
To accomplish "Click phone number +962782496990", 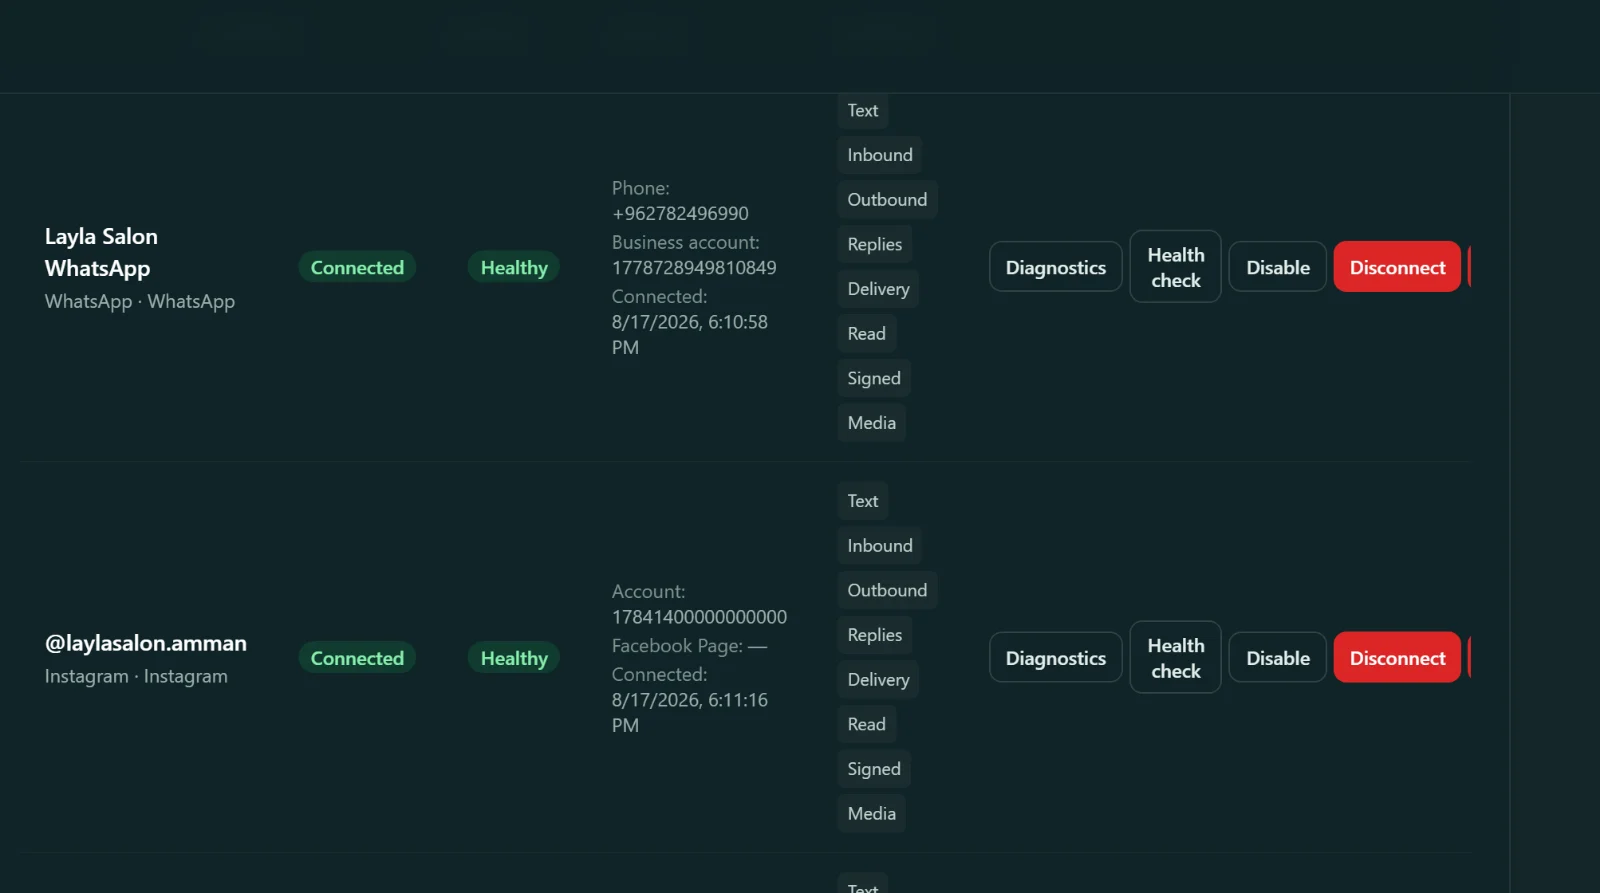I will pyautogui.click(x=680, y=213).
